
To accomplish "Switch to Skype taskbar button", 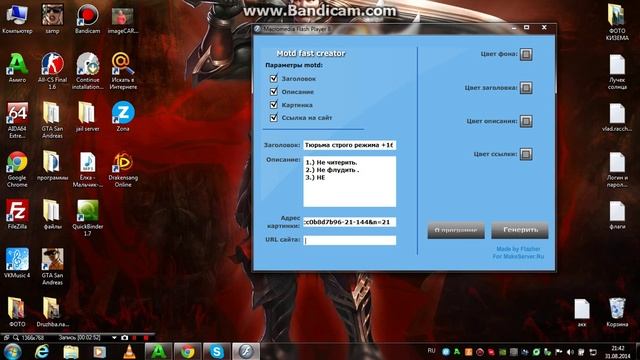I will 217,351.
